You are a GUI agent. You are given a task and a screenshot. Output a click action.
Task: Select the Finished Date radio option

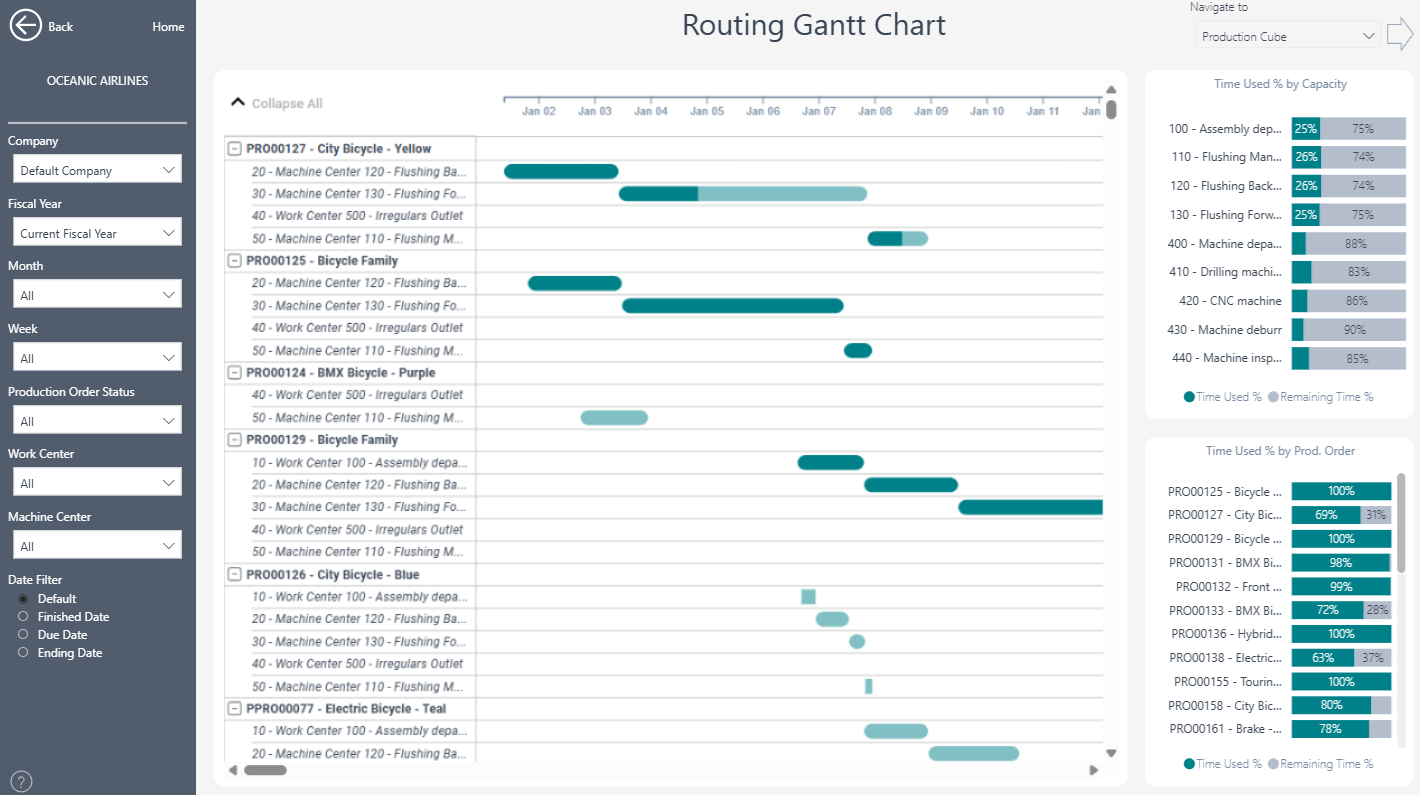[23, 617]
